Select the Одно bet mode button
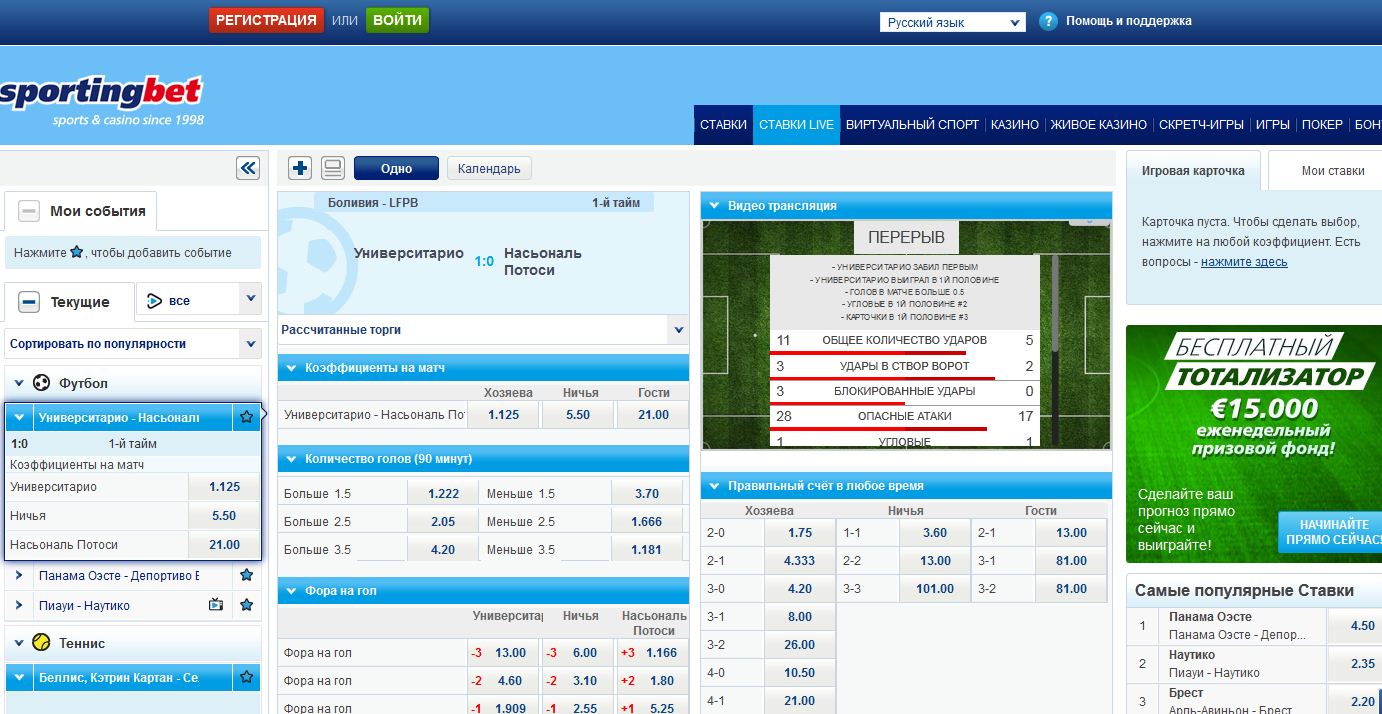The height and width of the screenshot is (714, 1382). coord(396,168)
